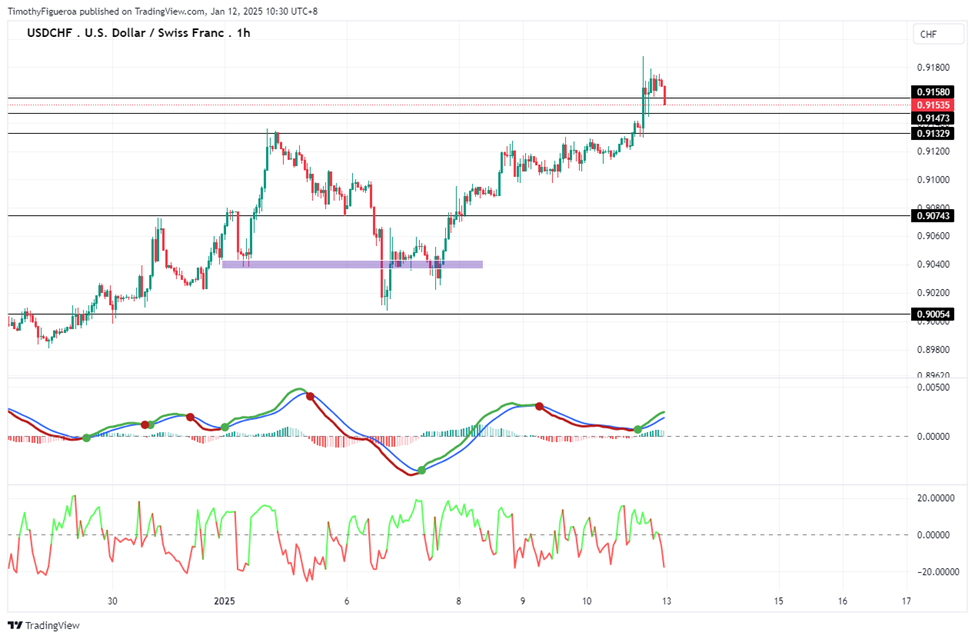The image size is (975, 639).
Task: Click the 0.91580 price label
Action: pos(933,92)
